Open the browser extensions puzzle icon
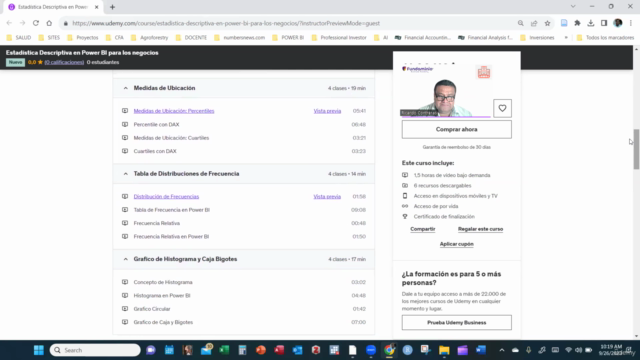The width and height of the screenshot is (640, 360). click(x=577, y=23)
